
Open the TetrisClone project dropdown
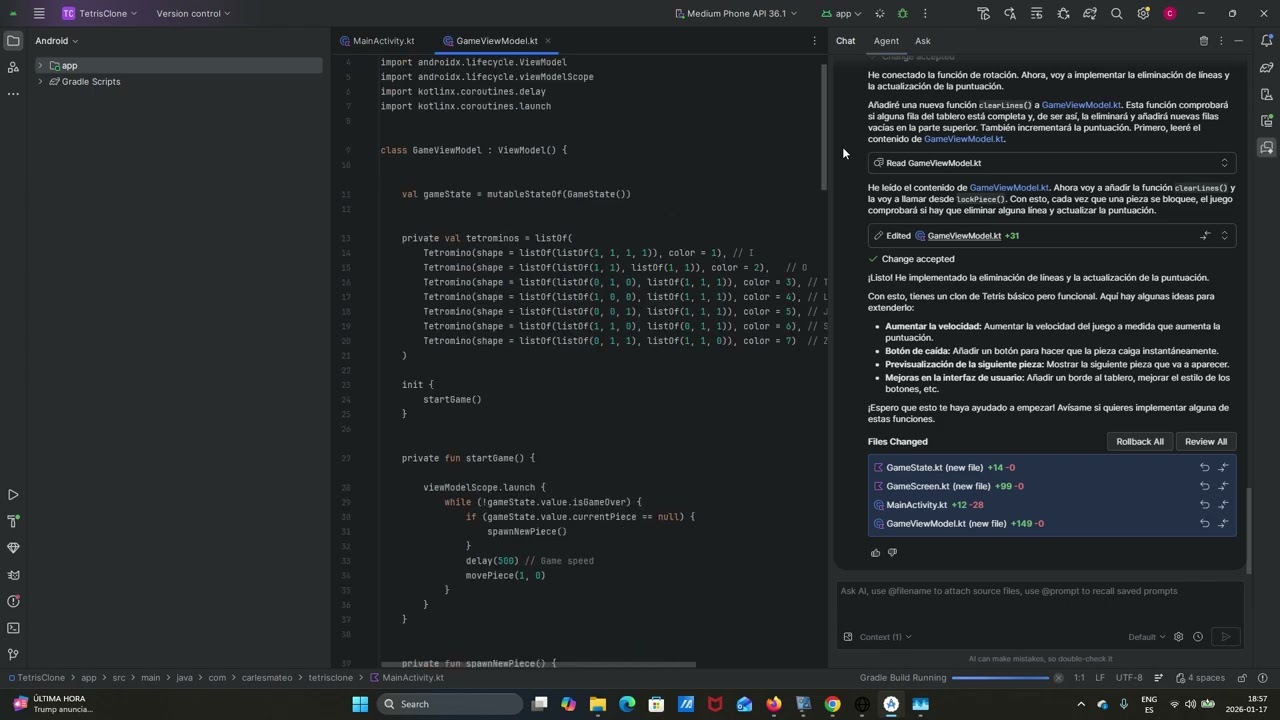[101, 13]
